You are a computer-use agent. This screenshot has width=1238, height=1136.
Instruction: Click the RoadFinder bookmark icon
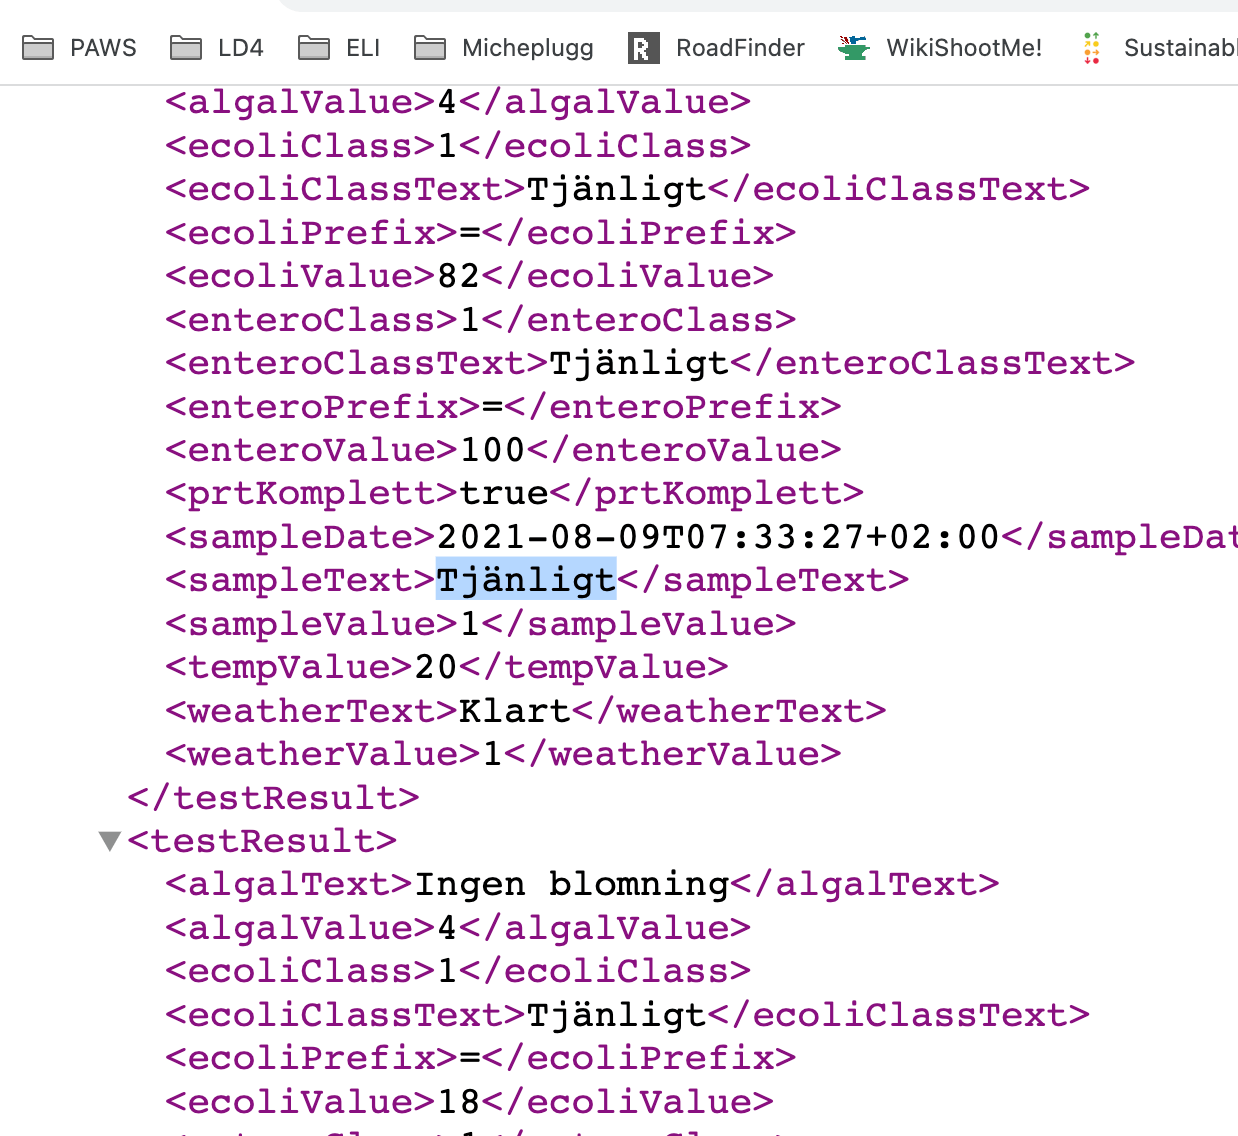point(642,48)
